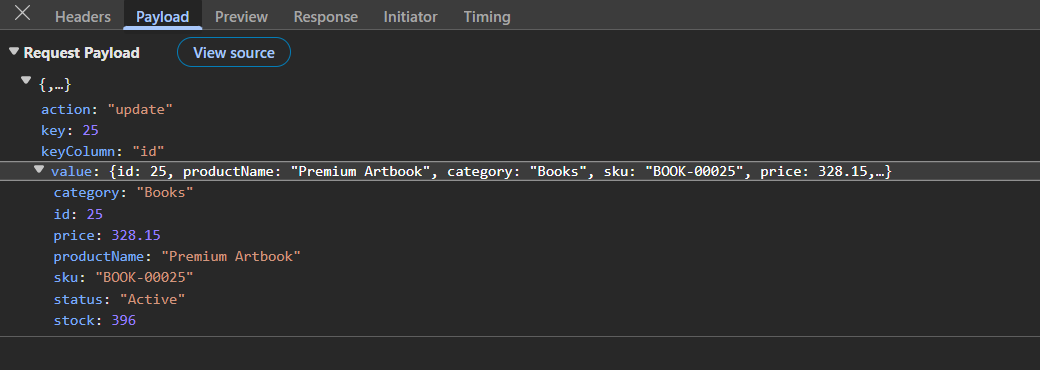
Task: Open the Timing tab
Action: point(487,17)
